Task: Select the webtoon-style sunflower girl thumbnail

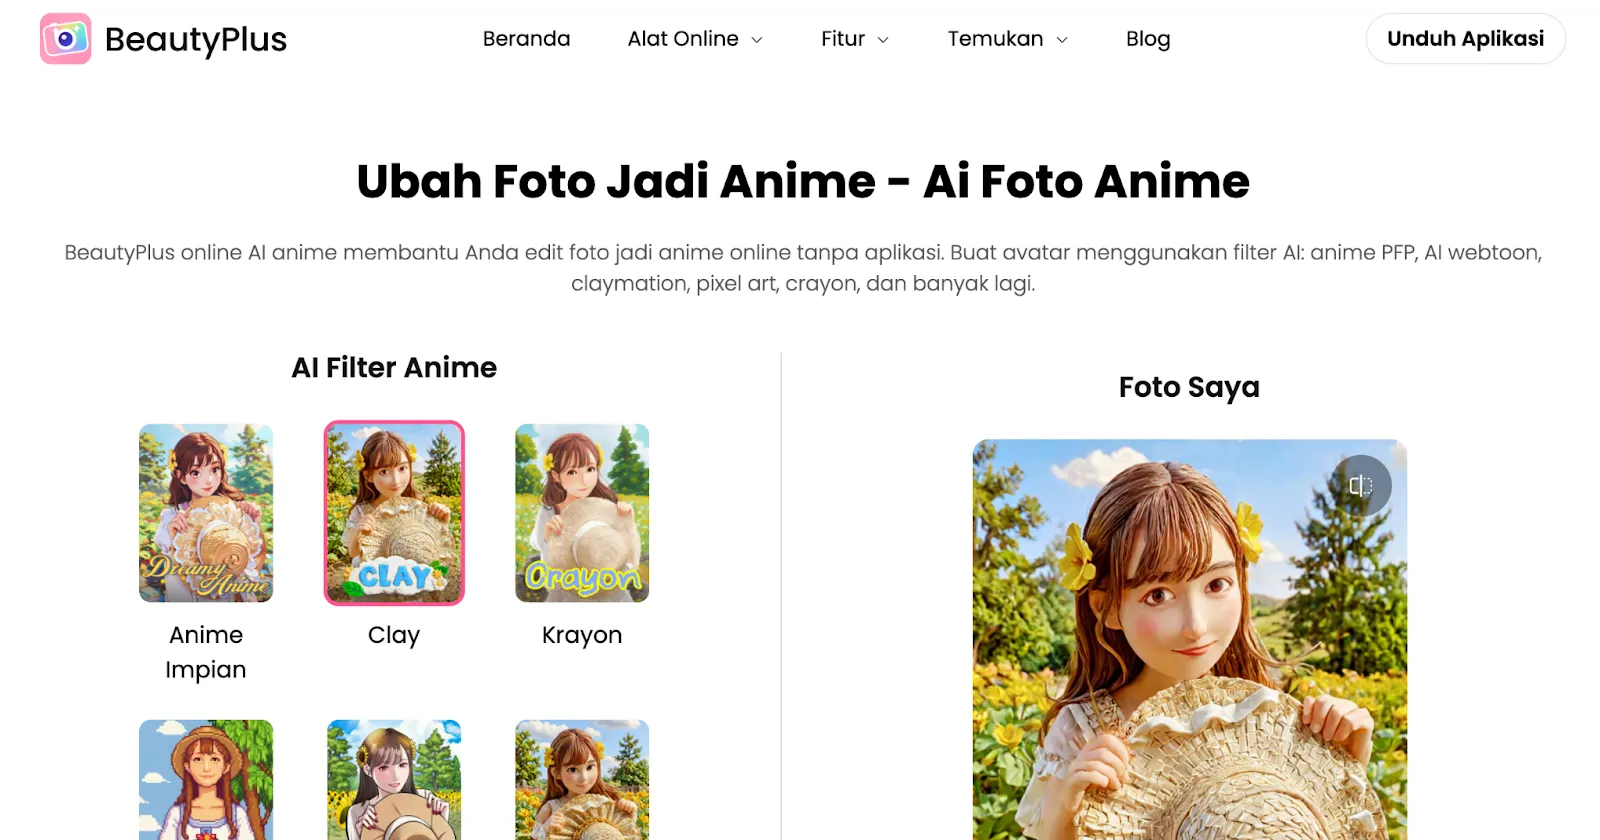Action: pos(394,779)
